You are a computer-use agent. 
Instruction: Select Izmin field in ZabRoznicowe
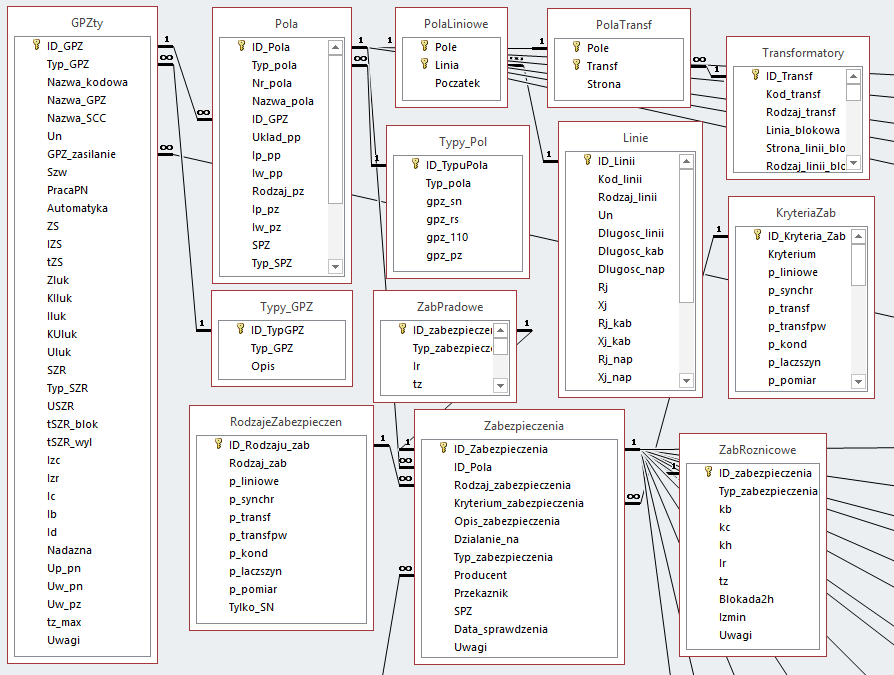(732, 617)
